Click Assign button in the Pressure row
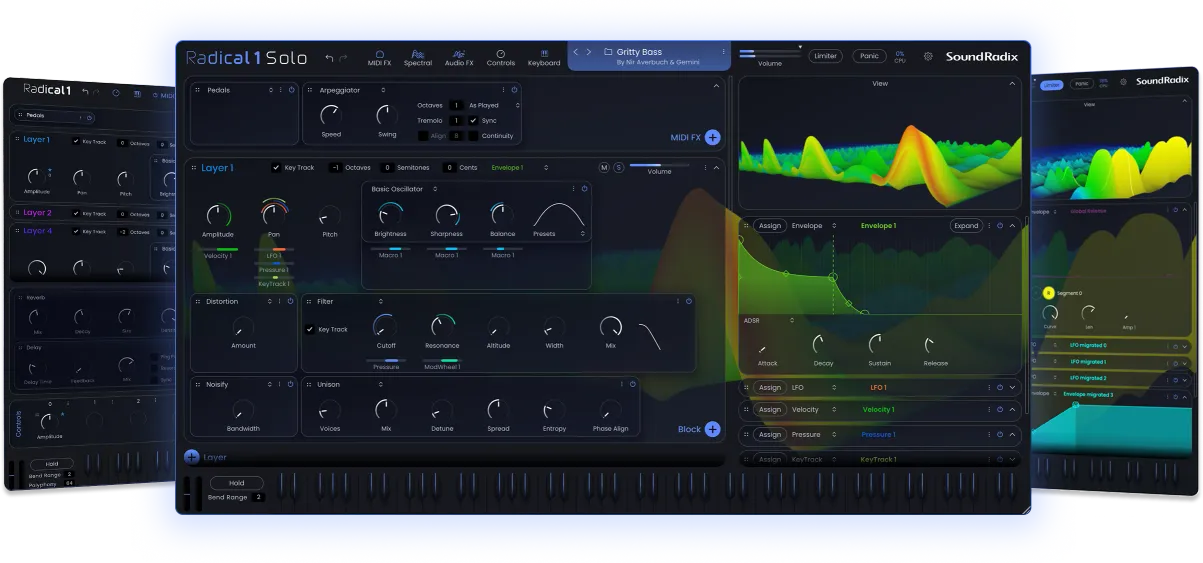The image size is (1203, 563). click(769, 435)
